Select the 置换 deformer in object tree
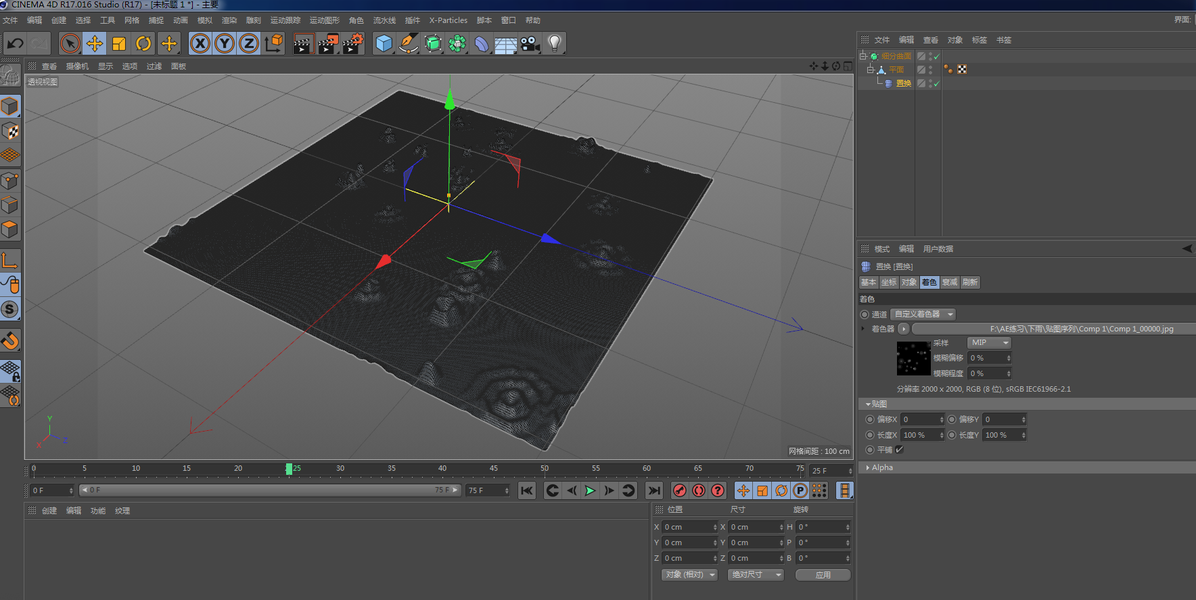 click(x=904, y=83)
